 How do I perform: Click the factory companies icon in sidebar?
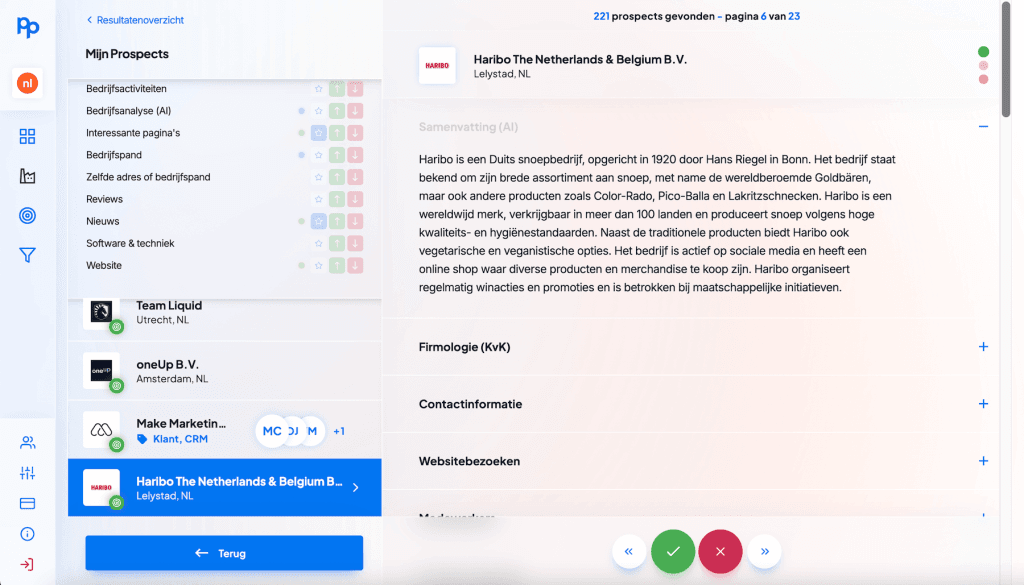[x=27, y=176]
